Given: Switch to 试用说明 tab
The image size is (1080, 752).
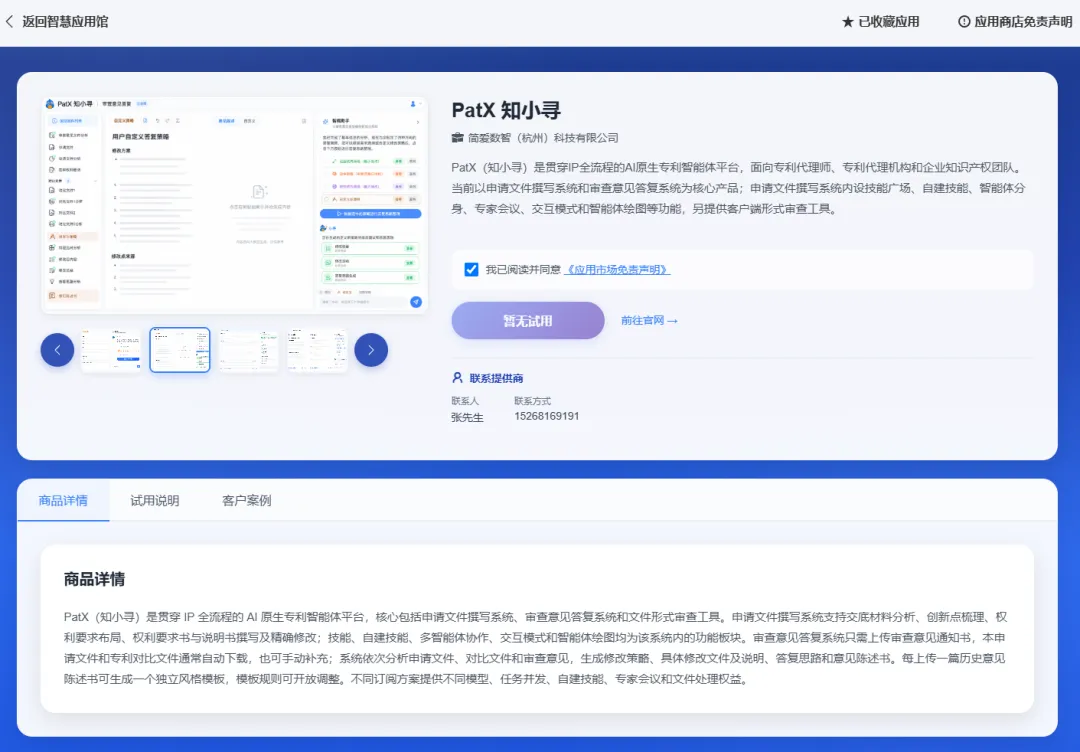Looking at the screenshot, I should point(155,501).
